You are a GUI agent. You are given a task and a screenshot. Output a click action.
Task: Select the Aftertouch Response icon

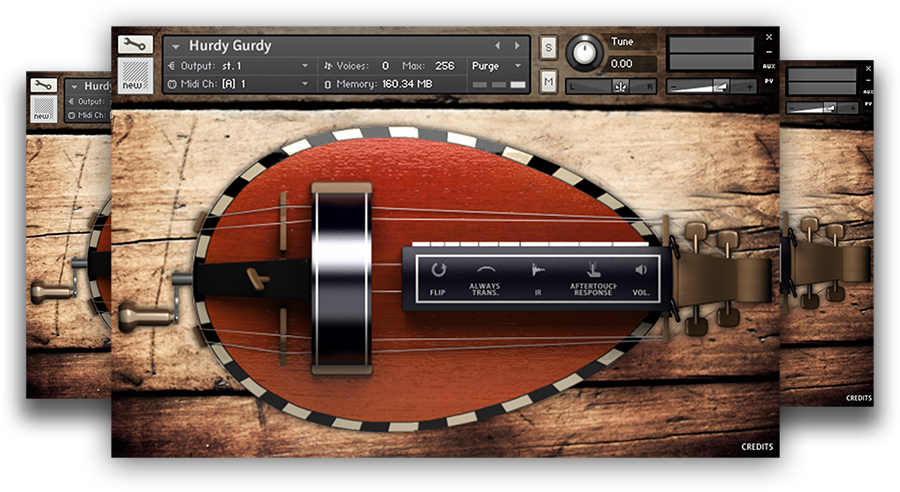[x=593, y=270]
